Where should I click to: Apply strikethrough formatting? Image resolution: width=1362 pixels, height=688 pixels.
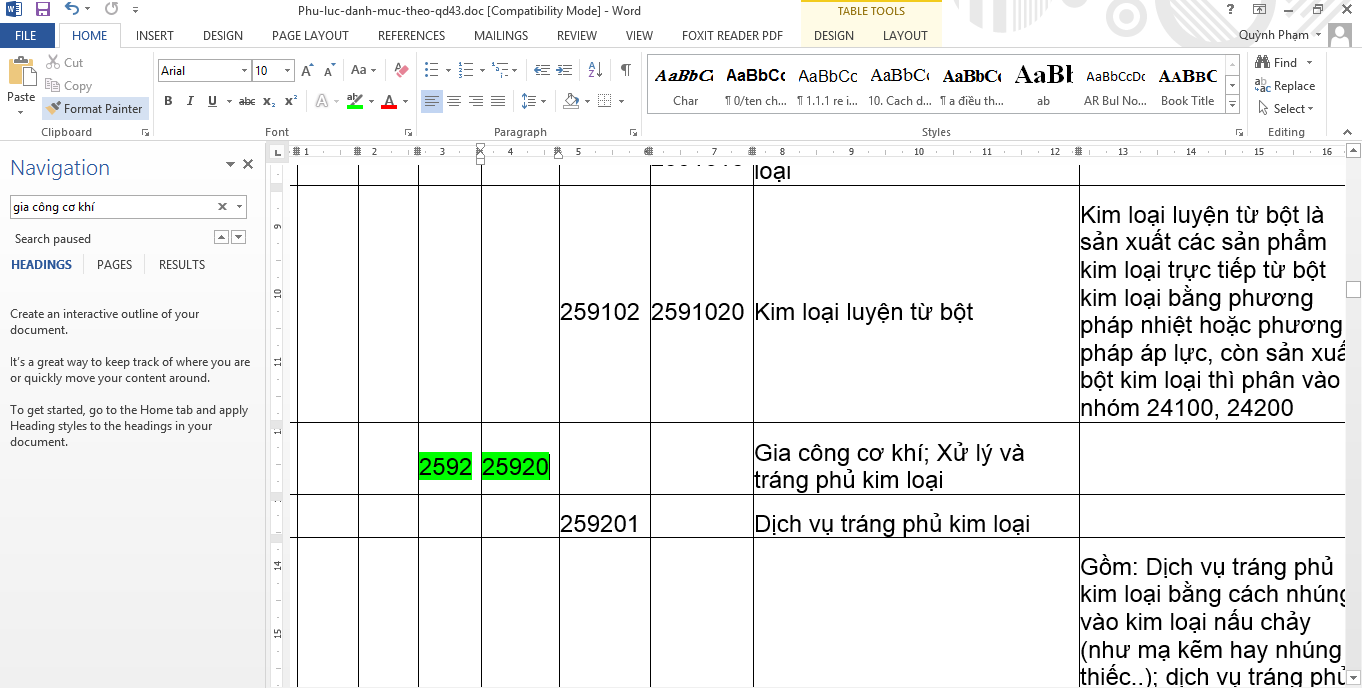tap(247, 101)
